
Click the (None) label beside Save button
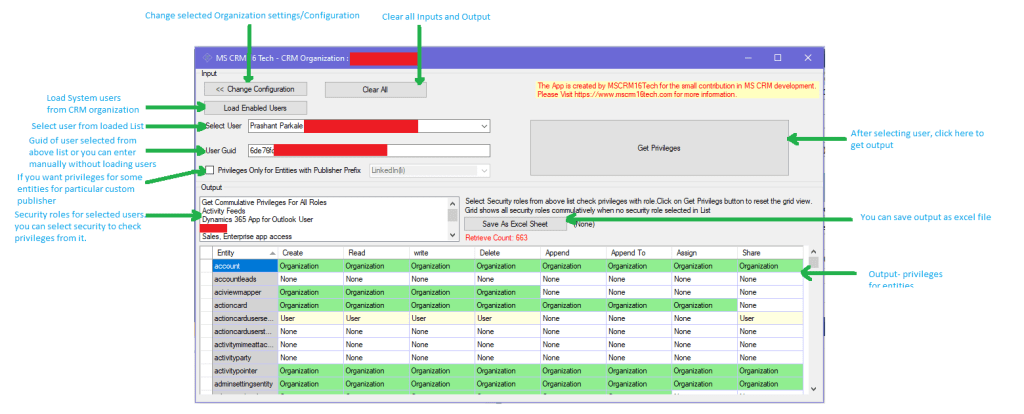pos(583,224)
